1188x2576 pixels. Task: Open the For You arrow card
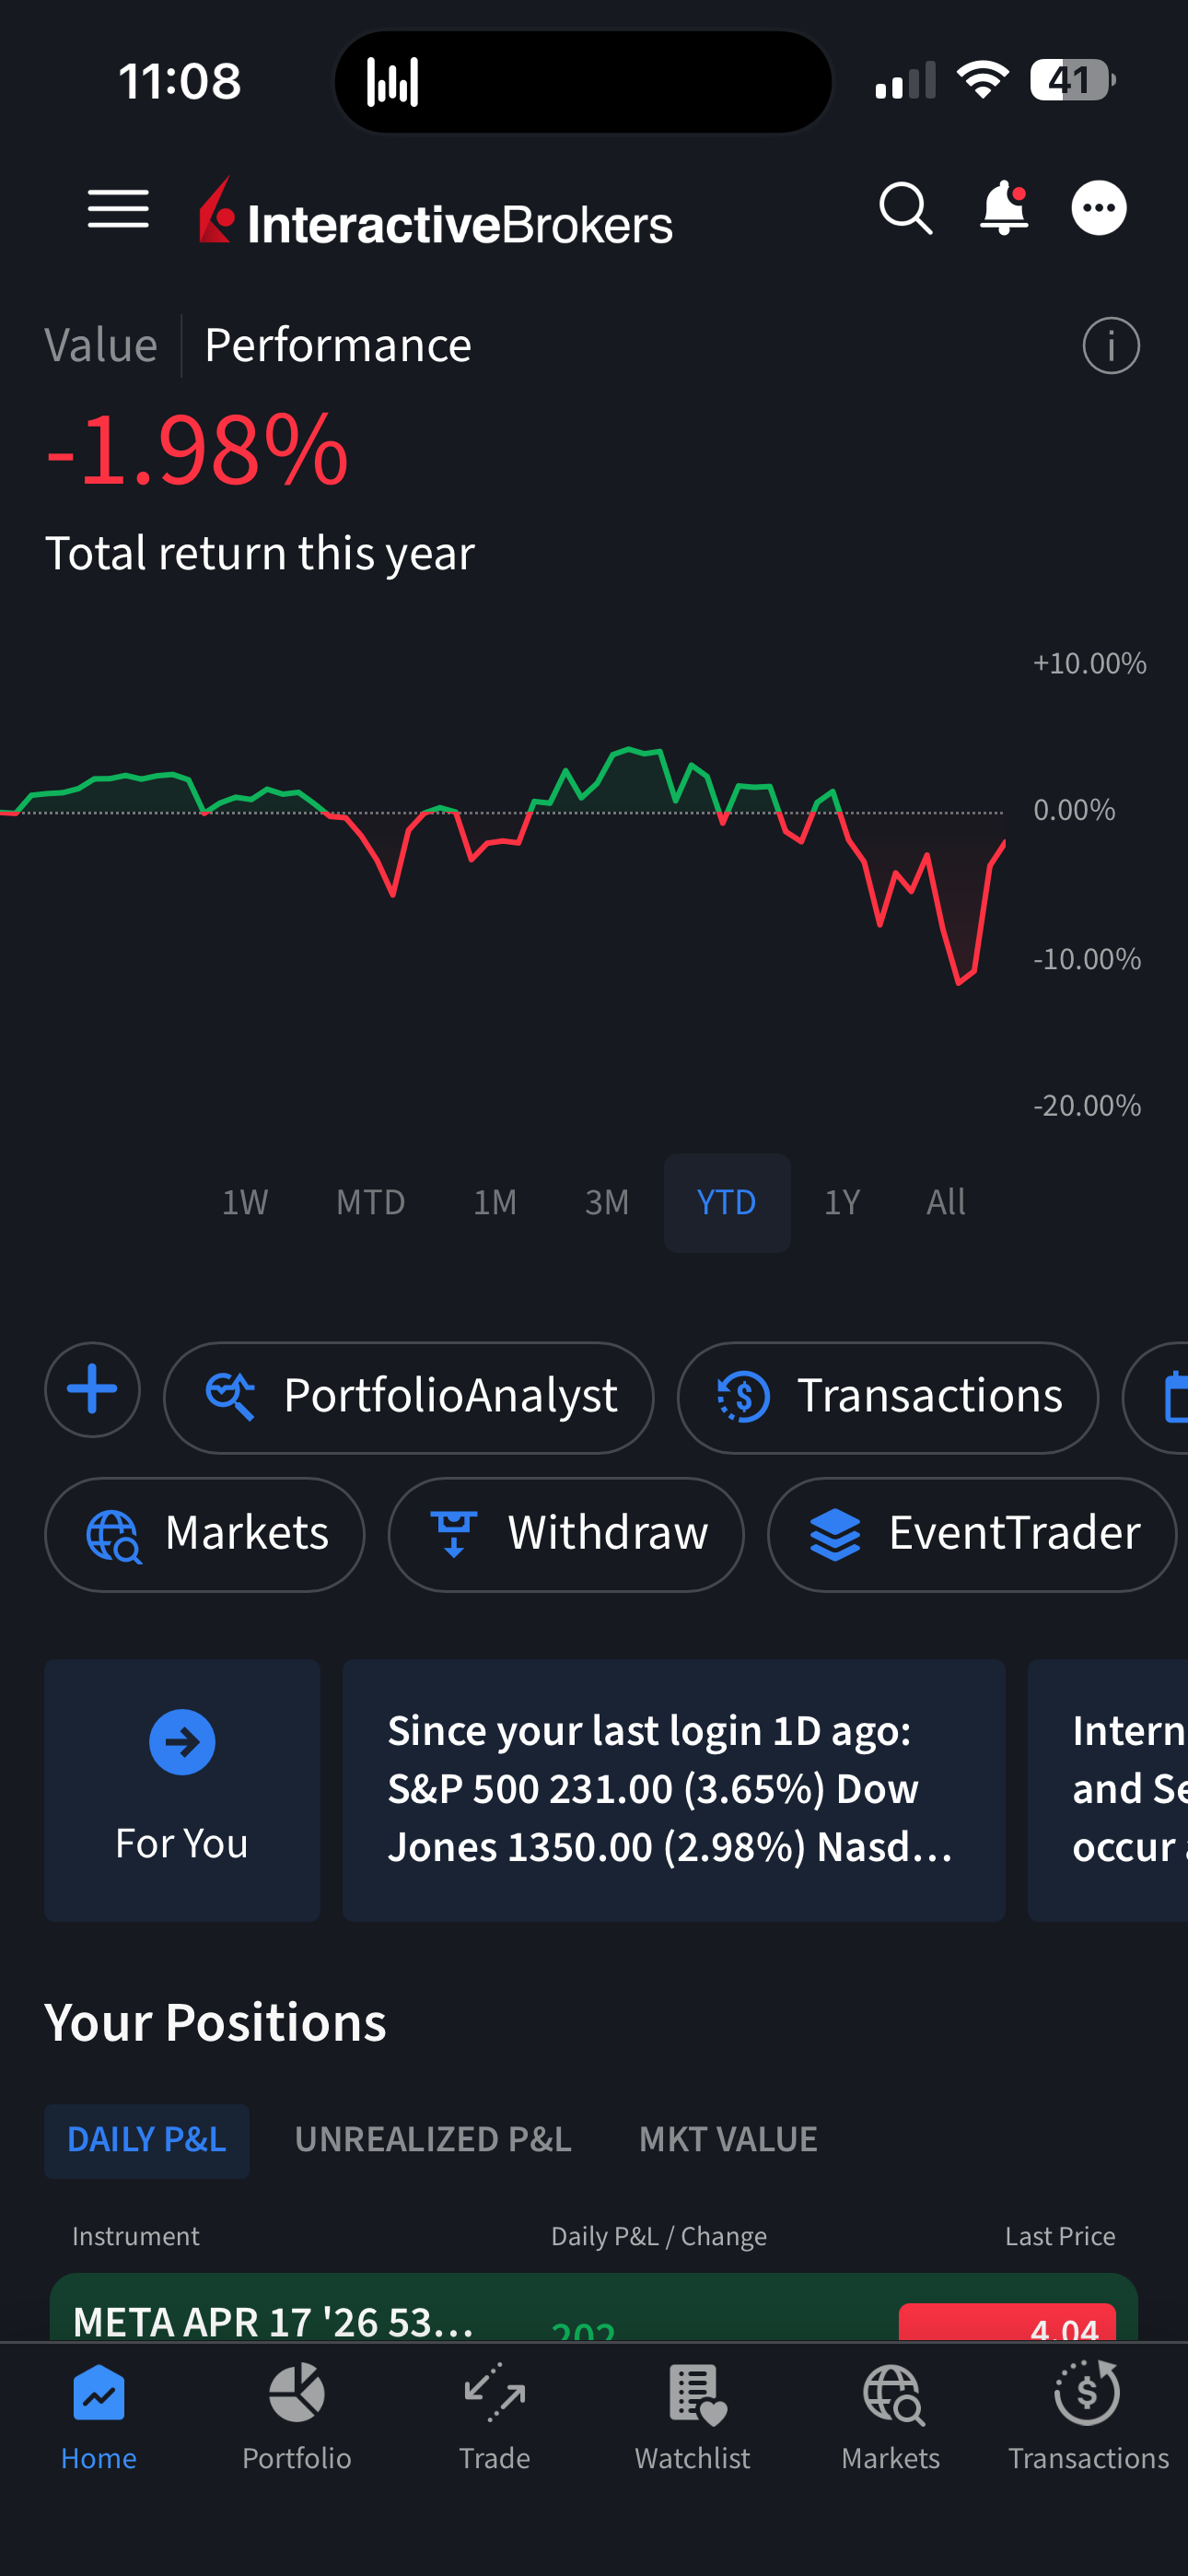pyautogui.click(x=182, y=1789)
